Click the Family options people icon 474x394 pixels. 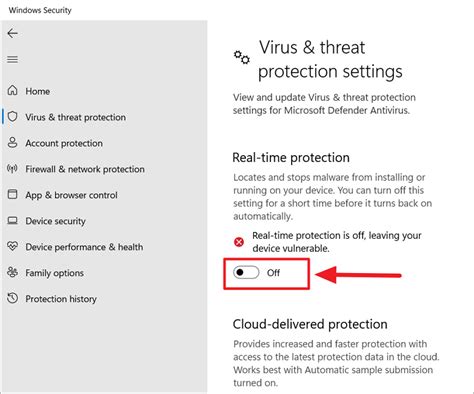[x=13, y=272]
